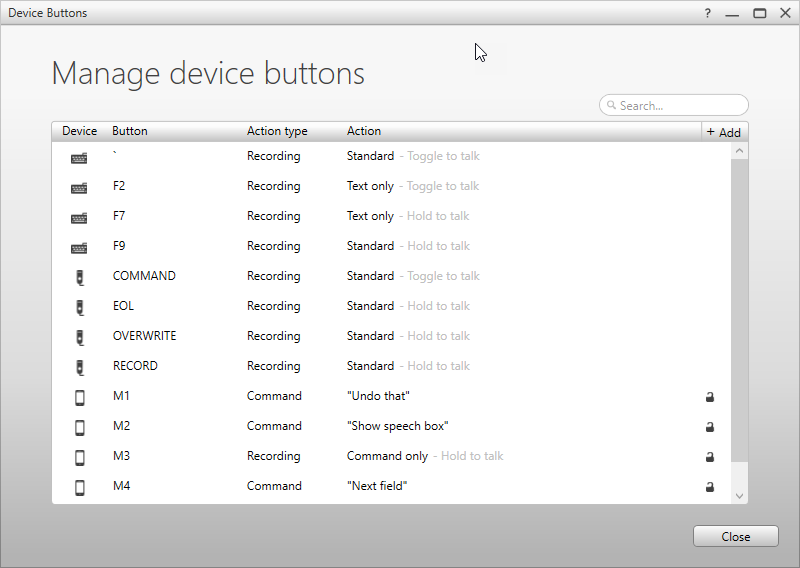The height and width of the screenshot is (568, 800).
Task: Click the keyboard icon for F9 row
Action: (79, 247)
